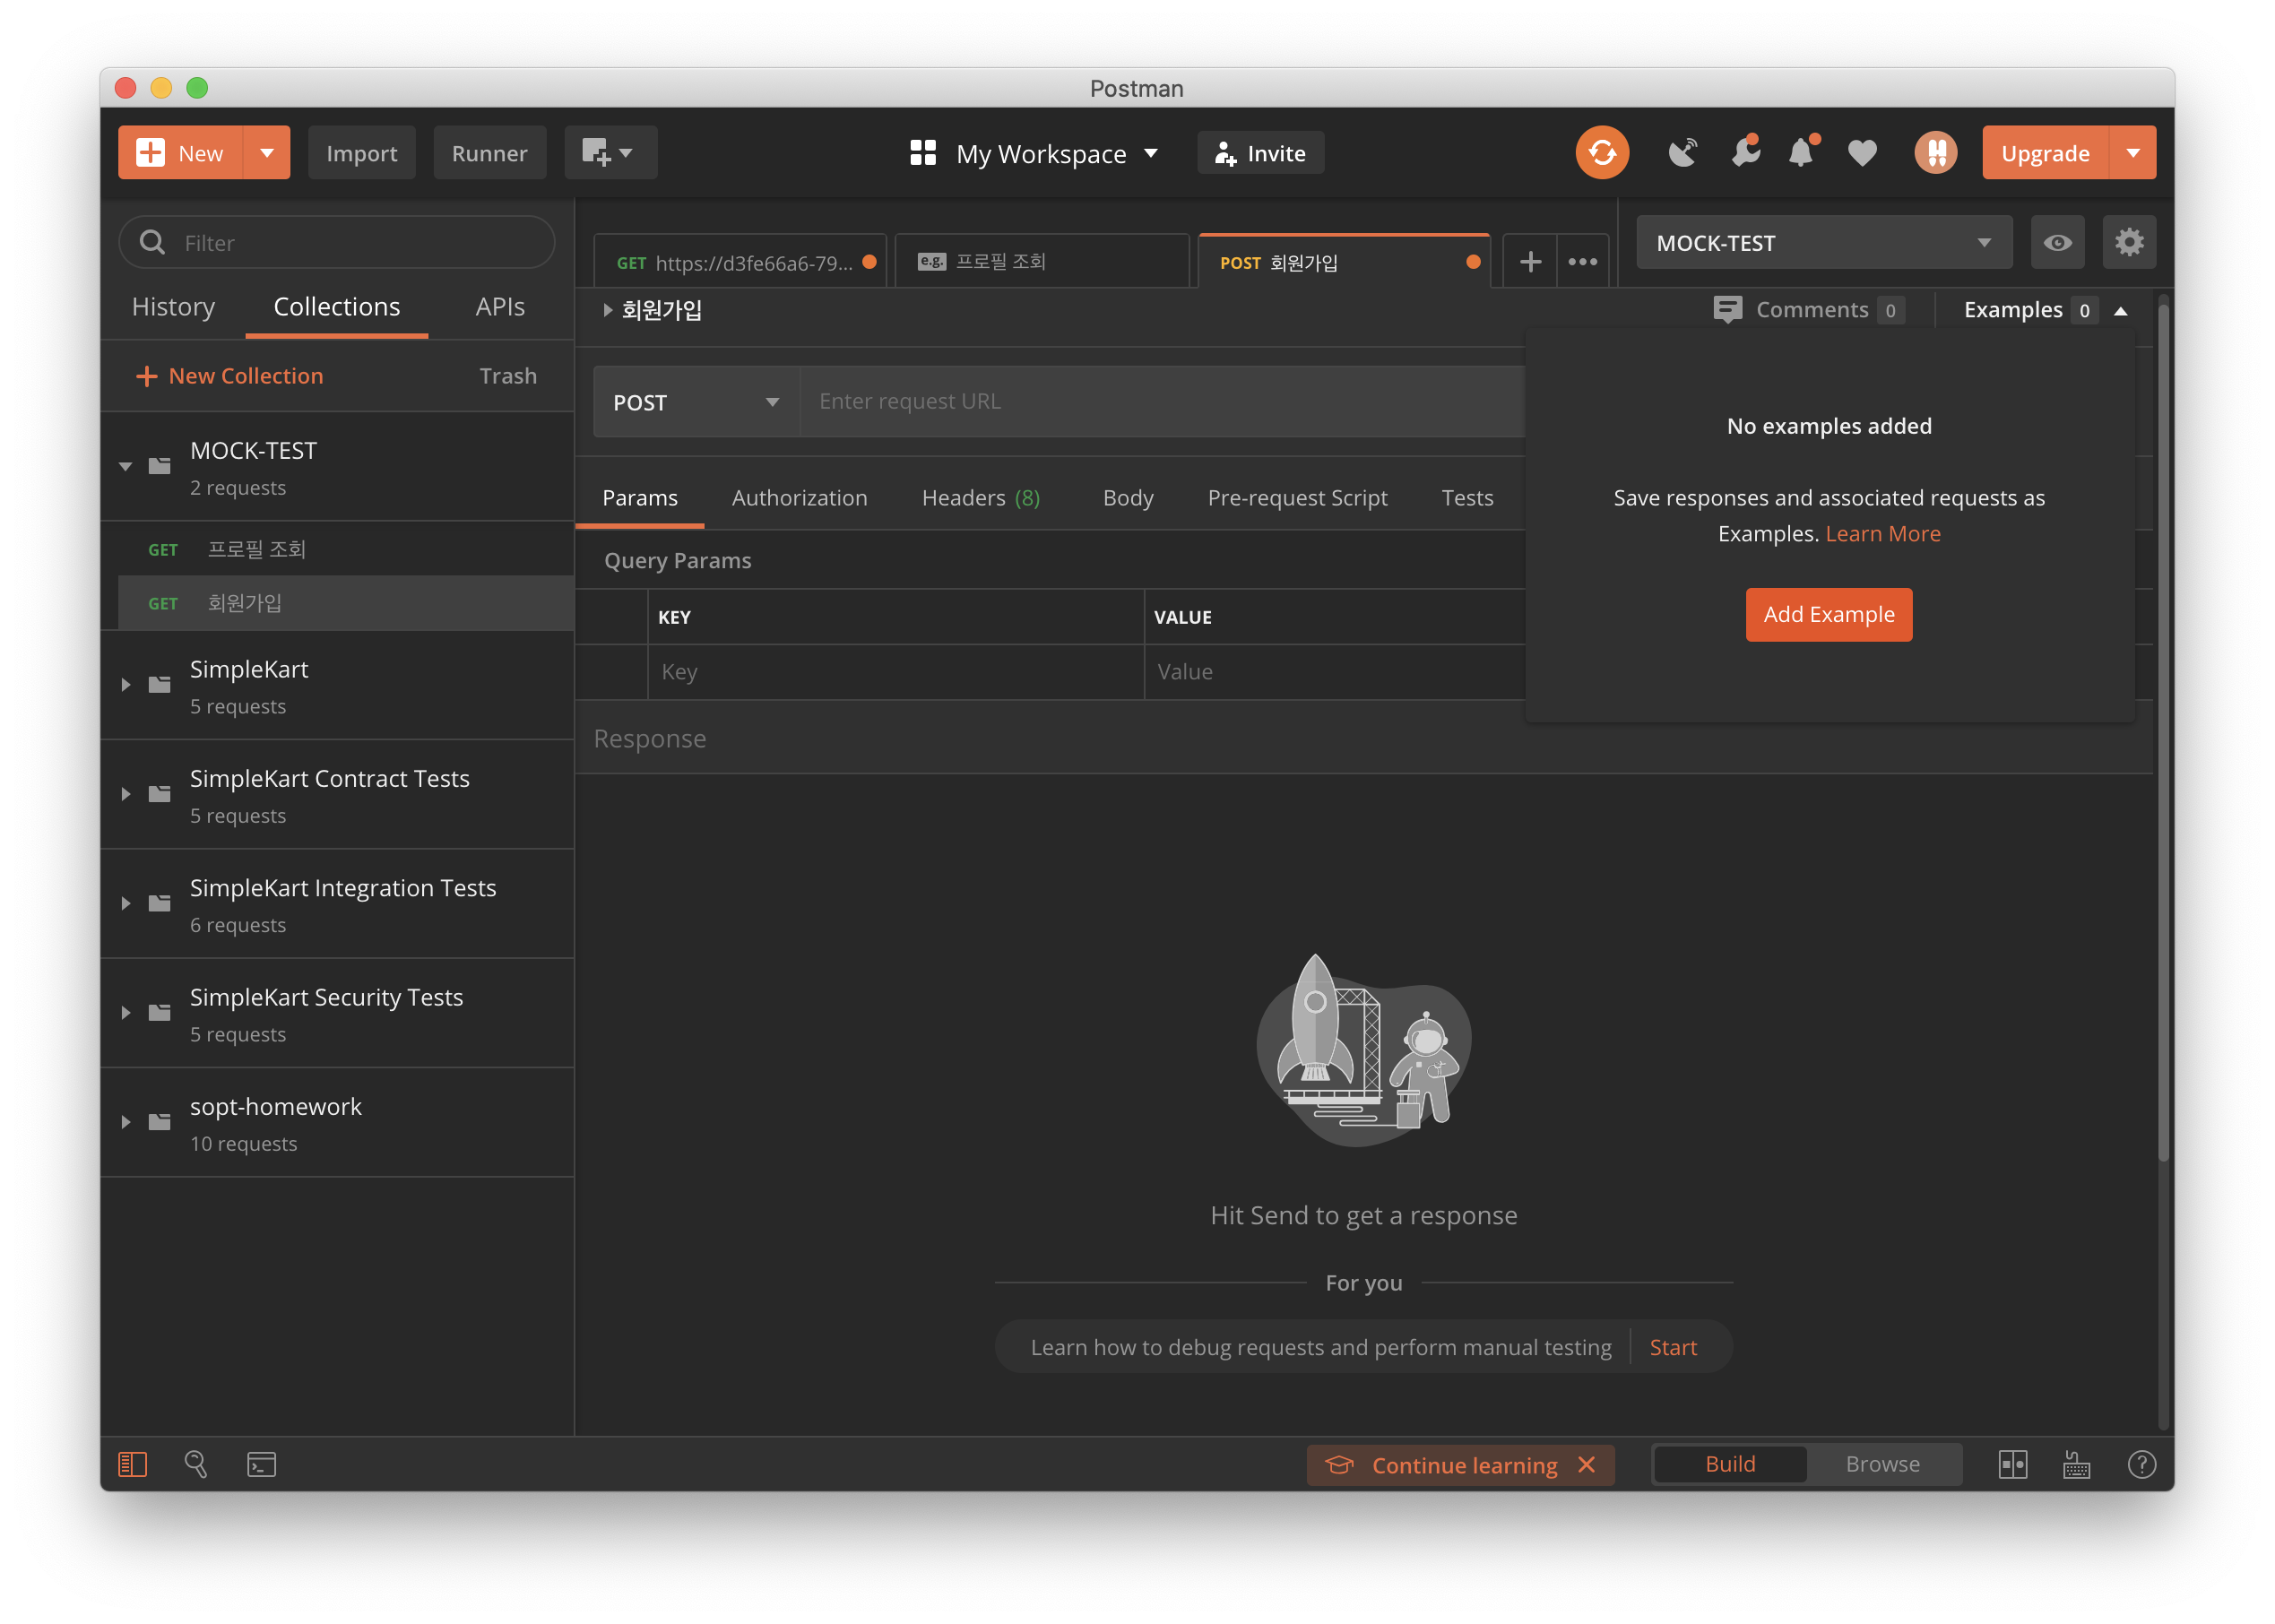Open Find and Replace magnifier
The width and height of the screenshot is (2275, 1624).
(196, 1464)
